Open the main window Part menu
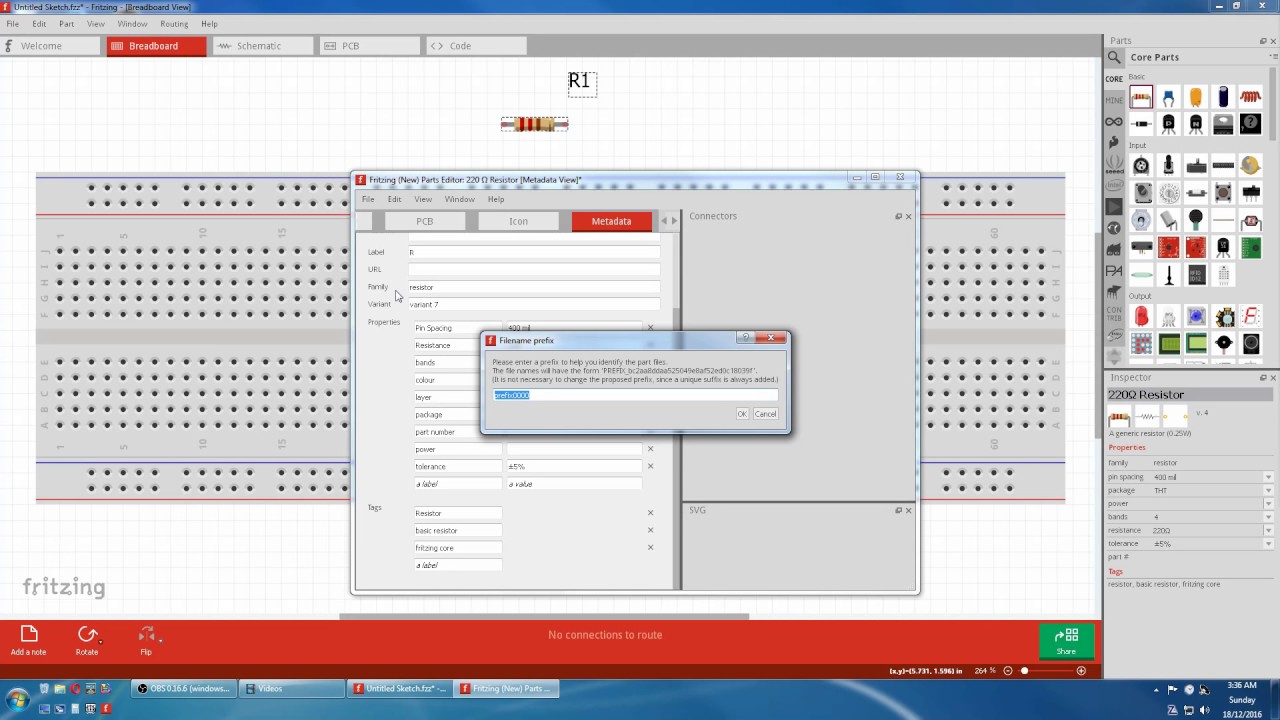The image size is (1280, 720). (66, 24)
